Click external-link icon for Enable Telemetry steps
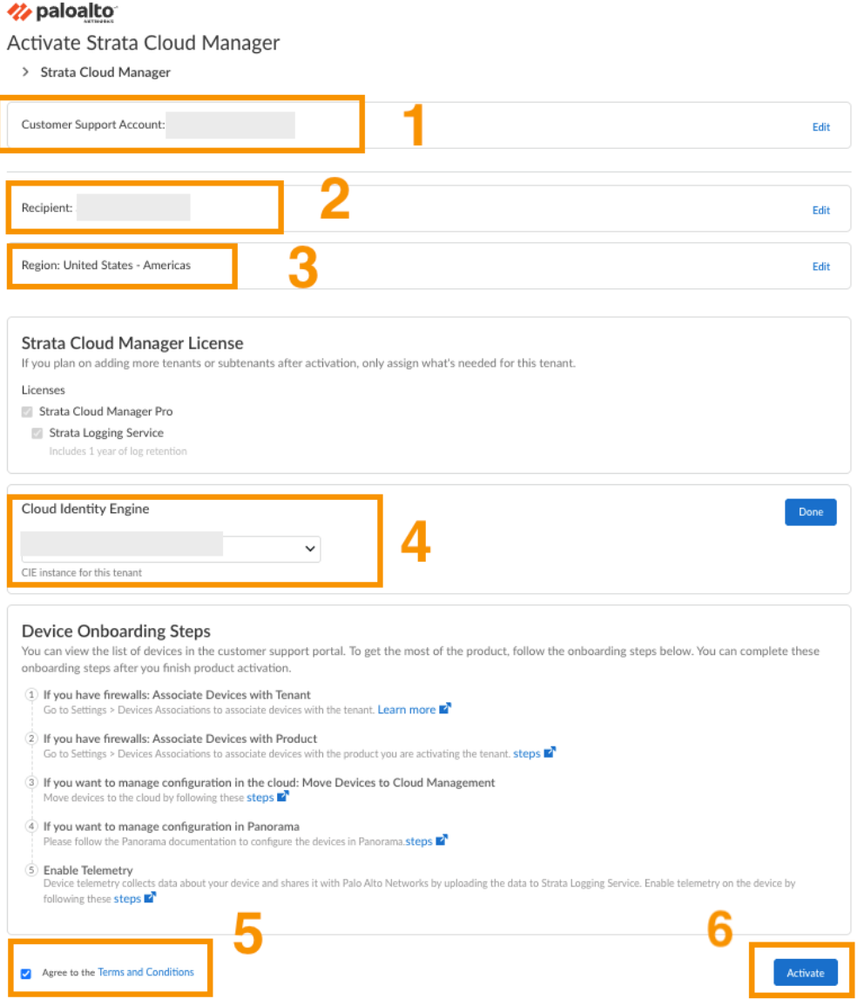The image size is (858, 999). point(150,898)
